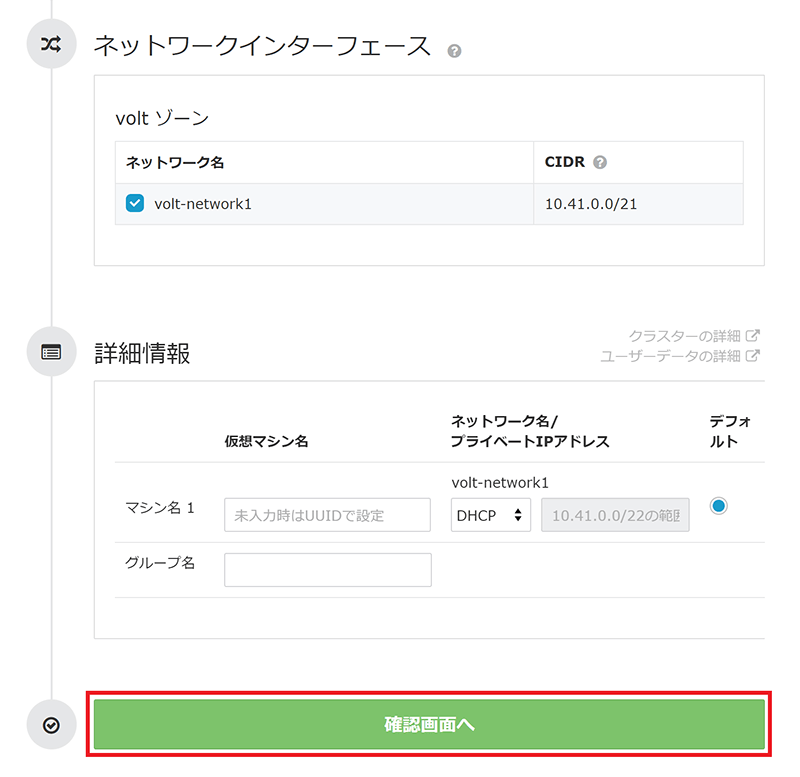Screen dimensions: 800x777
Task: Click the CIDR help question mark icon
Action: [x=600, y=162]
